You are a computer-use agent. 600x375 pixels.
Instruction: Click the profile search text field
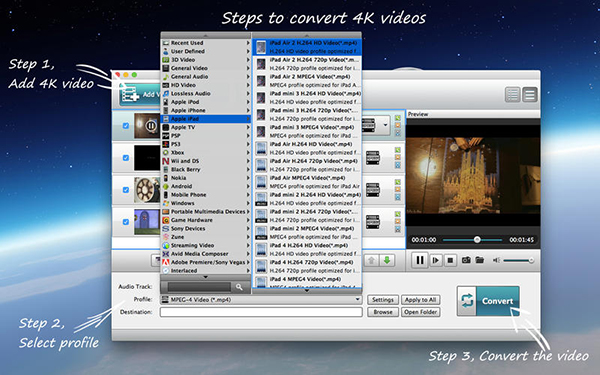point(199,287)
